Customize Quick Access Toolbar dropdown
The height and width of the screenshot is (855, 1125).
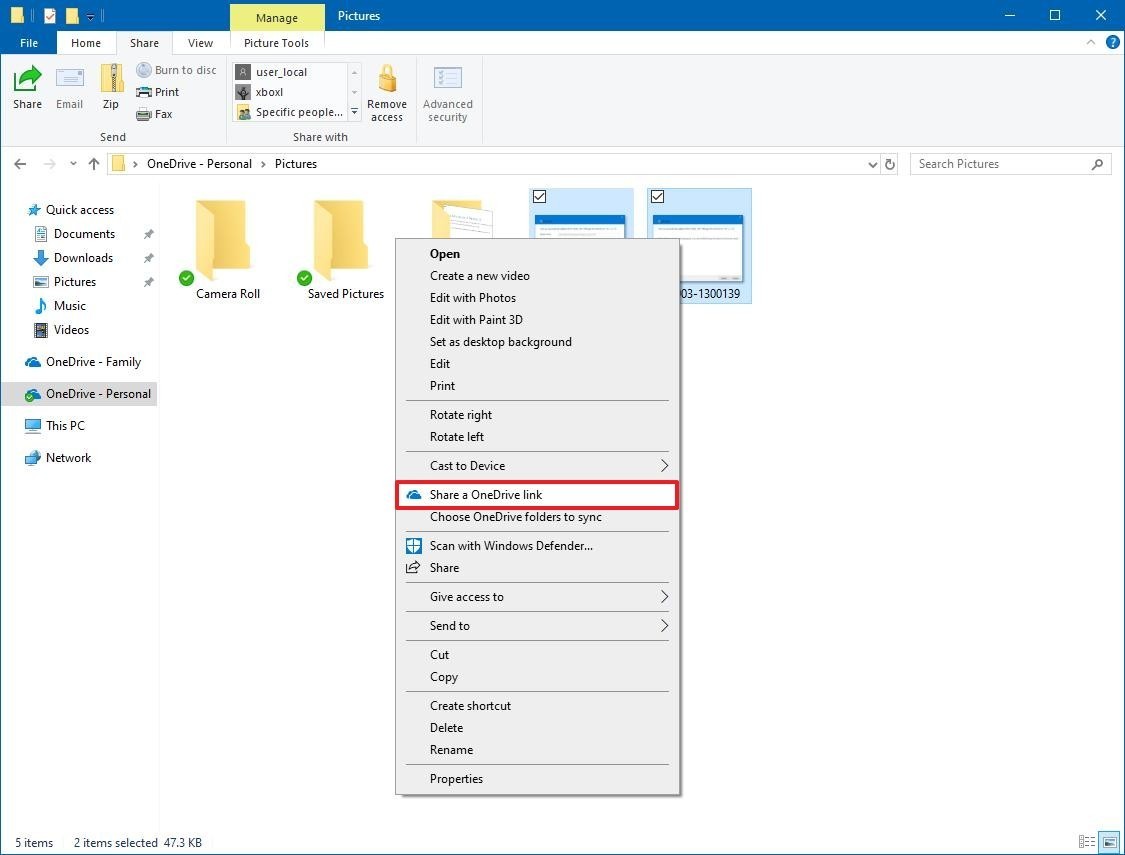pos(90,16)
